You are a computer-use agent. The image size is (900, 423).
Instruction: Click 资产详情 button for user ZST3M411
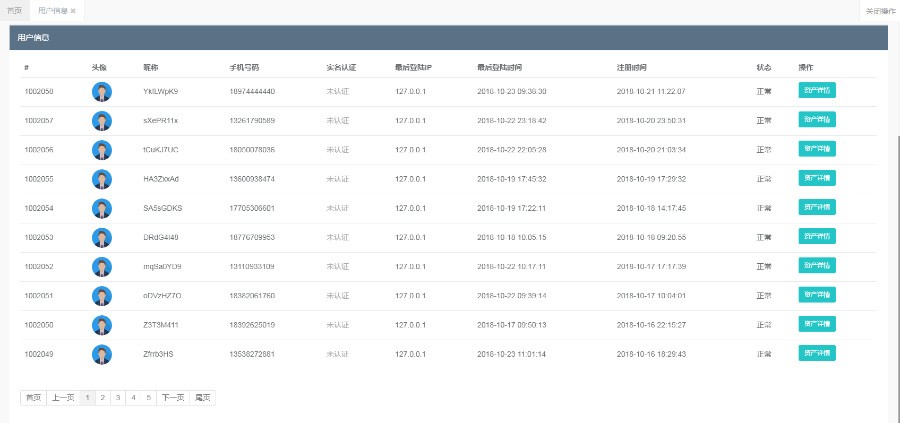point(816,324)
